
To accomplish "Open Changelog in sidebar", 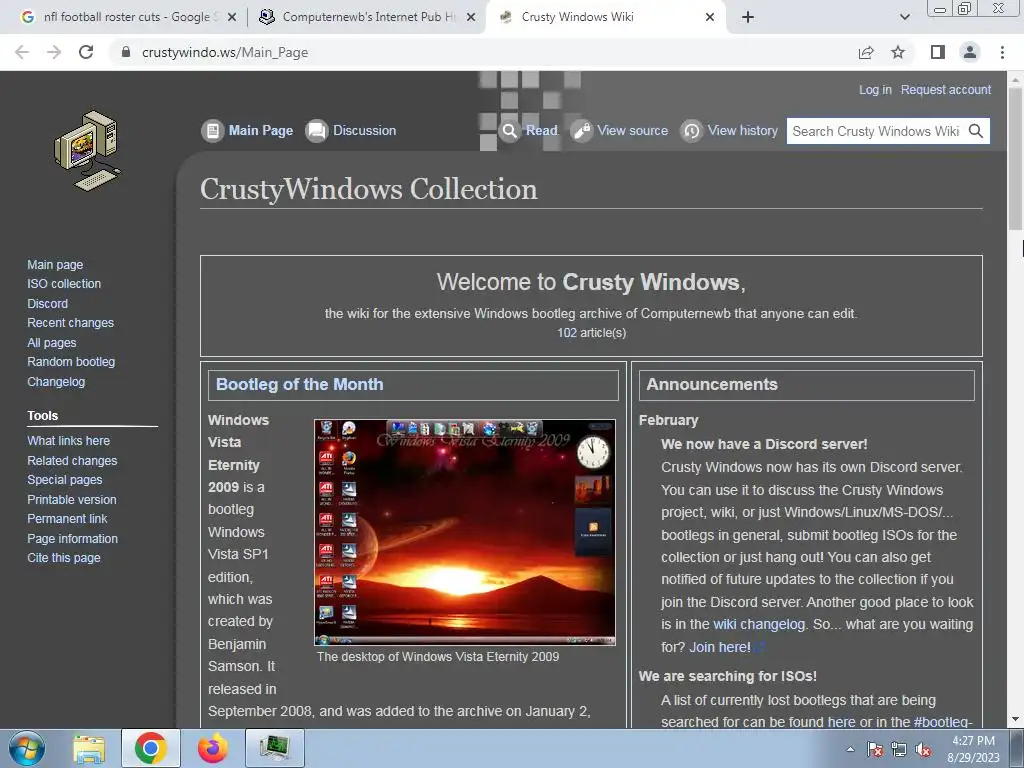I will (x=56, y=381).
